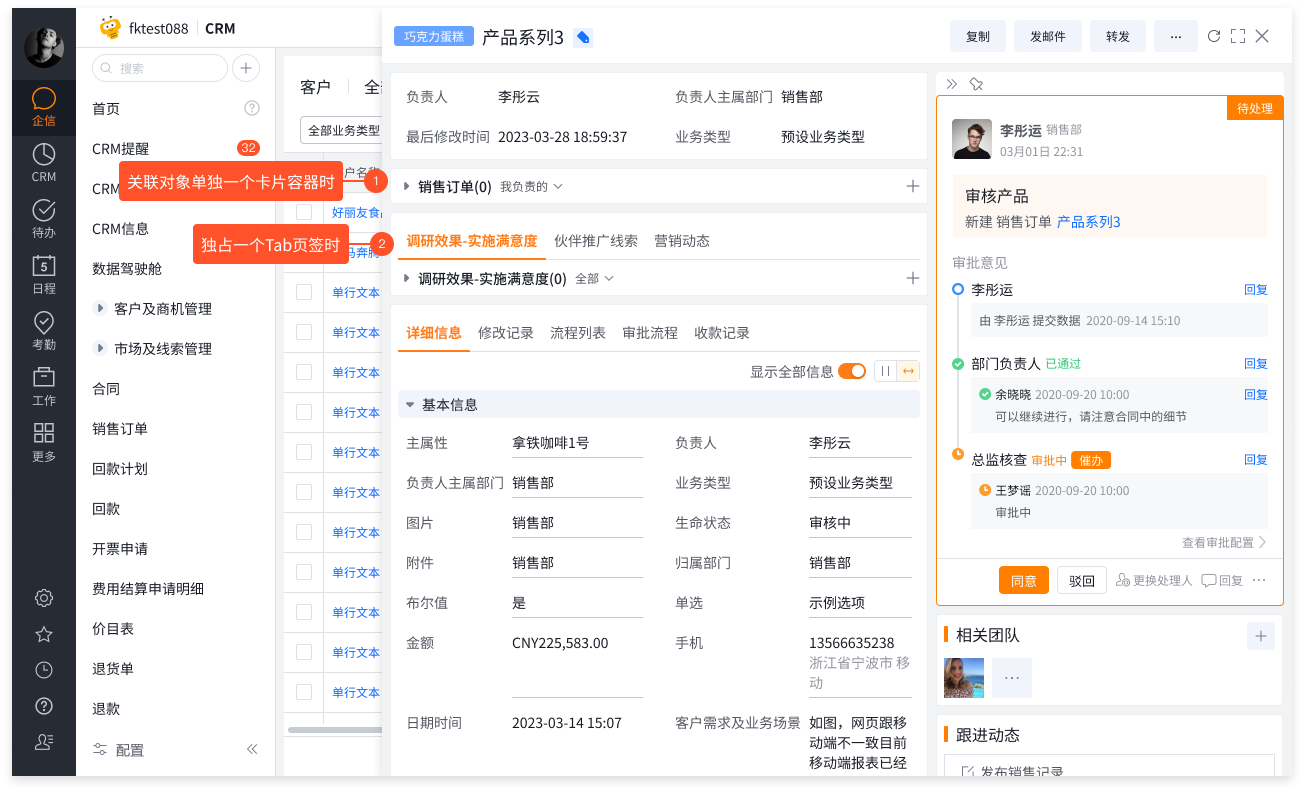The height and width of the screenshot is (792, 1304).
Task: Open history clock icon in sidebar
Action: click(44, 670)
